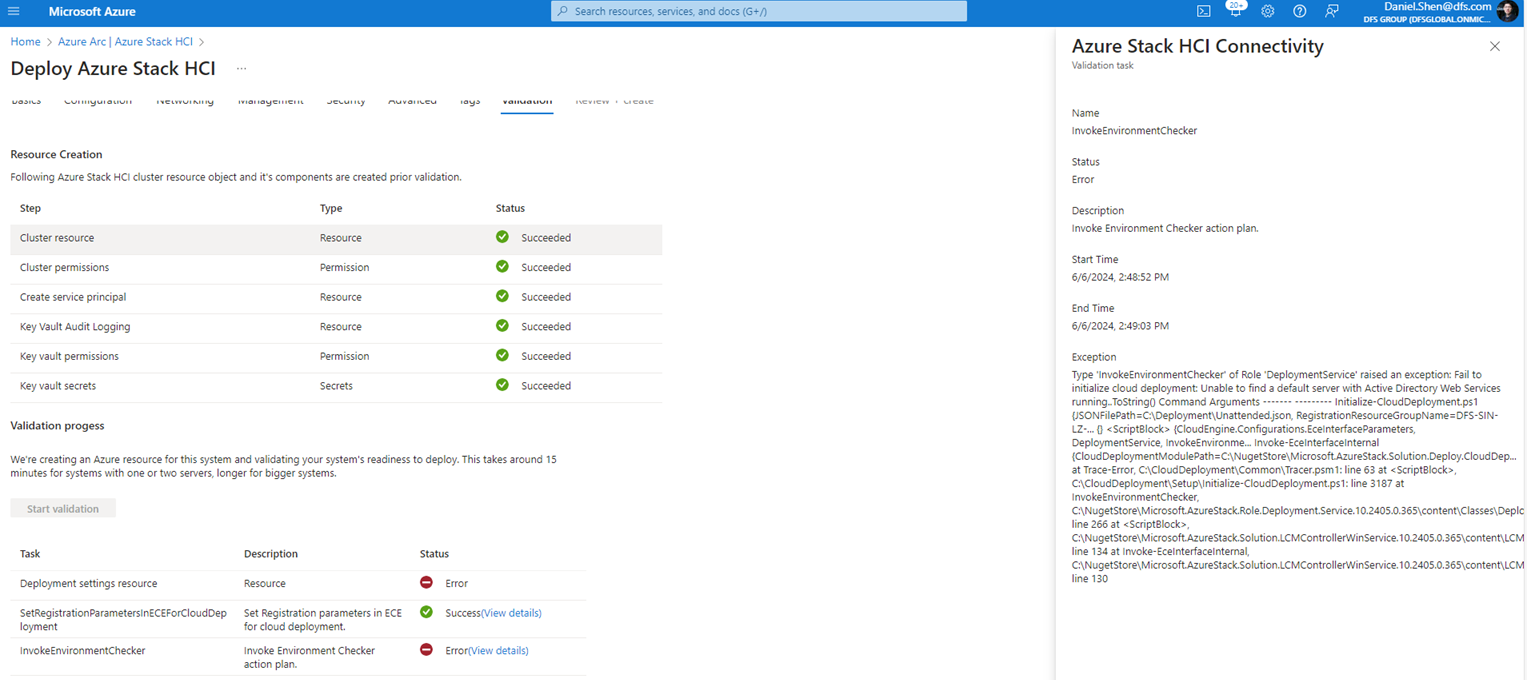Click green check icon for Create service principal
This screenshot has width=1527, height=680.
tap(502, 297)
